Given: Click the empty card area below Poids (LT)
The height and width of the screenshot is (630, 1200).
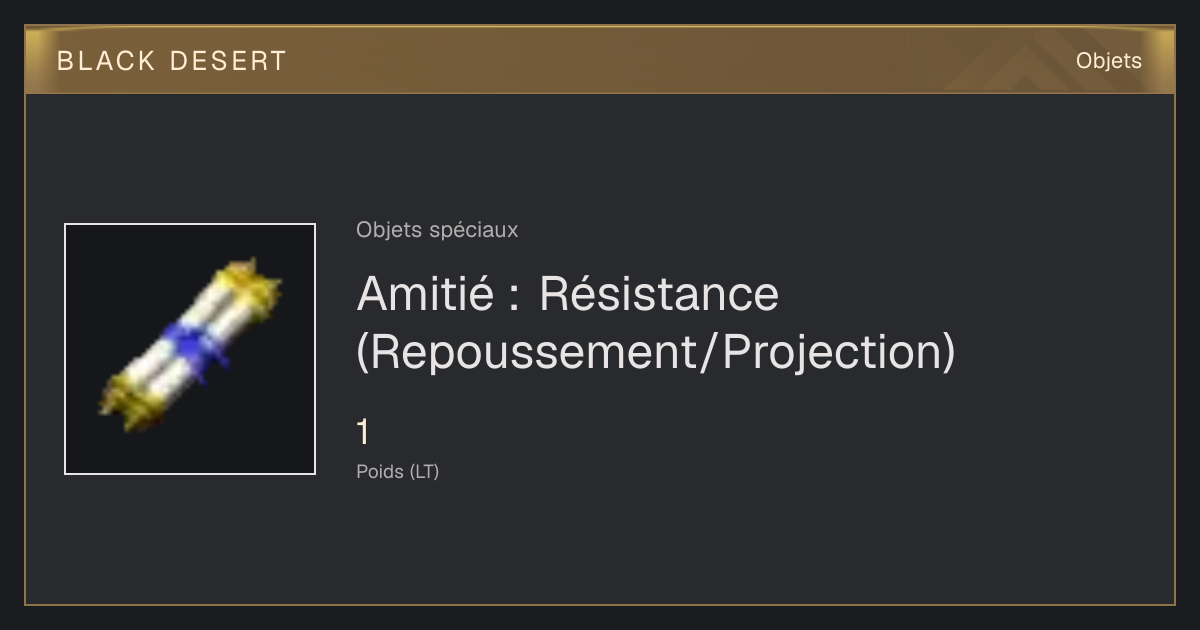Looking at the screenshot, I should (600, 545).
